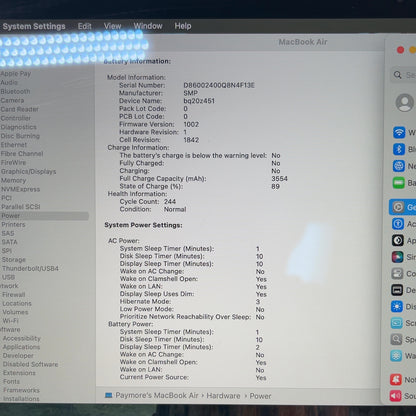Image resolution: width=416 pixels, height=416 pixels.
Task: Click the Network globe icon
Action: (399, 166)
